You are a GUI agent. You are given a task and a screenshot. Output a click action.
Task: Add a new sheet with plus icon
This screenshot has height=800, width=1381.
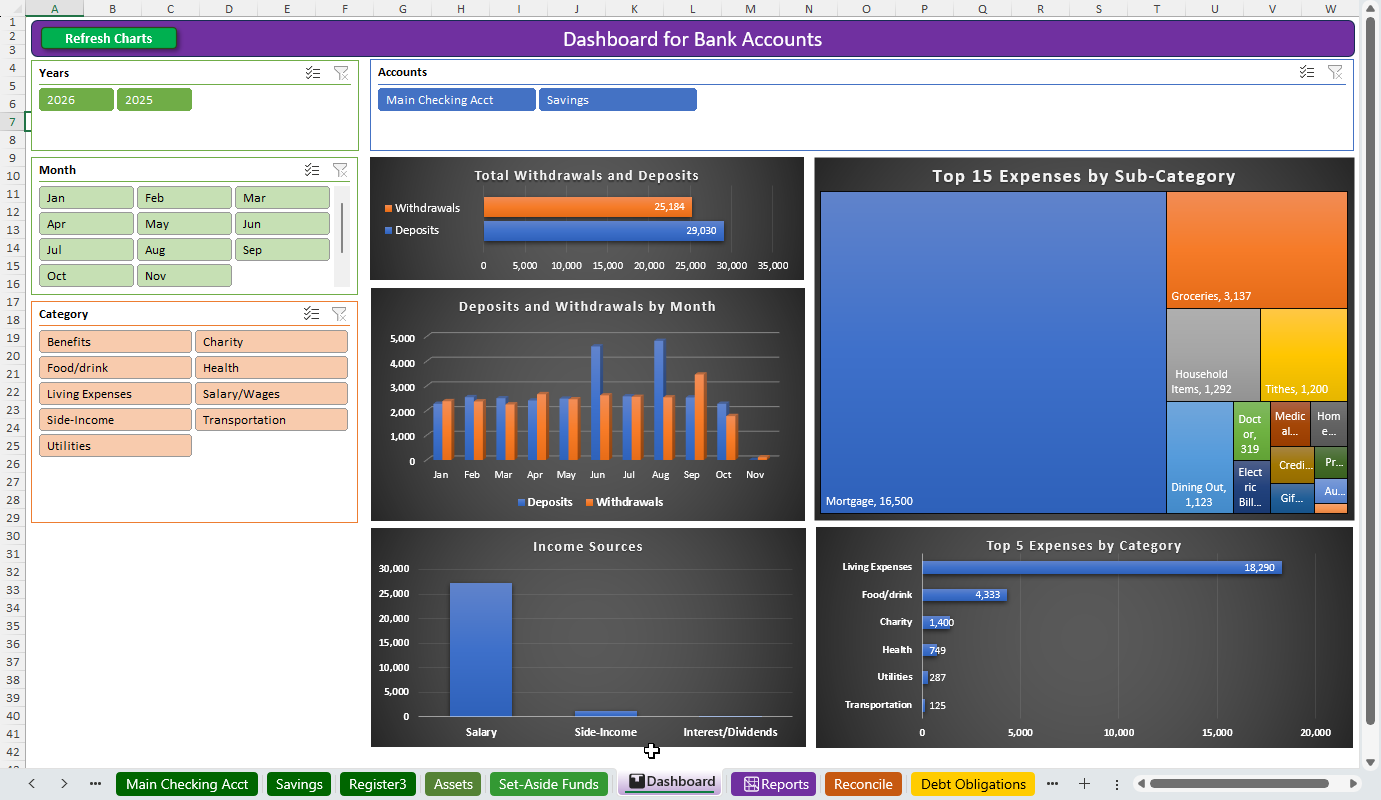pyautogui.click(x=1084, y=784)
